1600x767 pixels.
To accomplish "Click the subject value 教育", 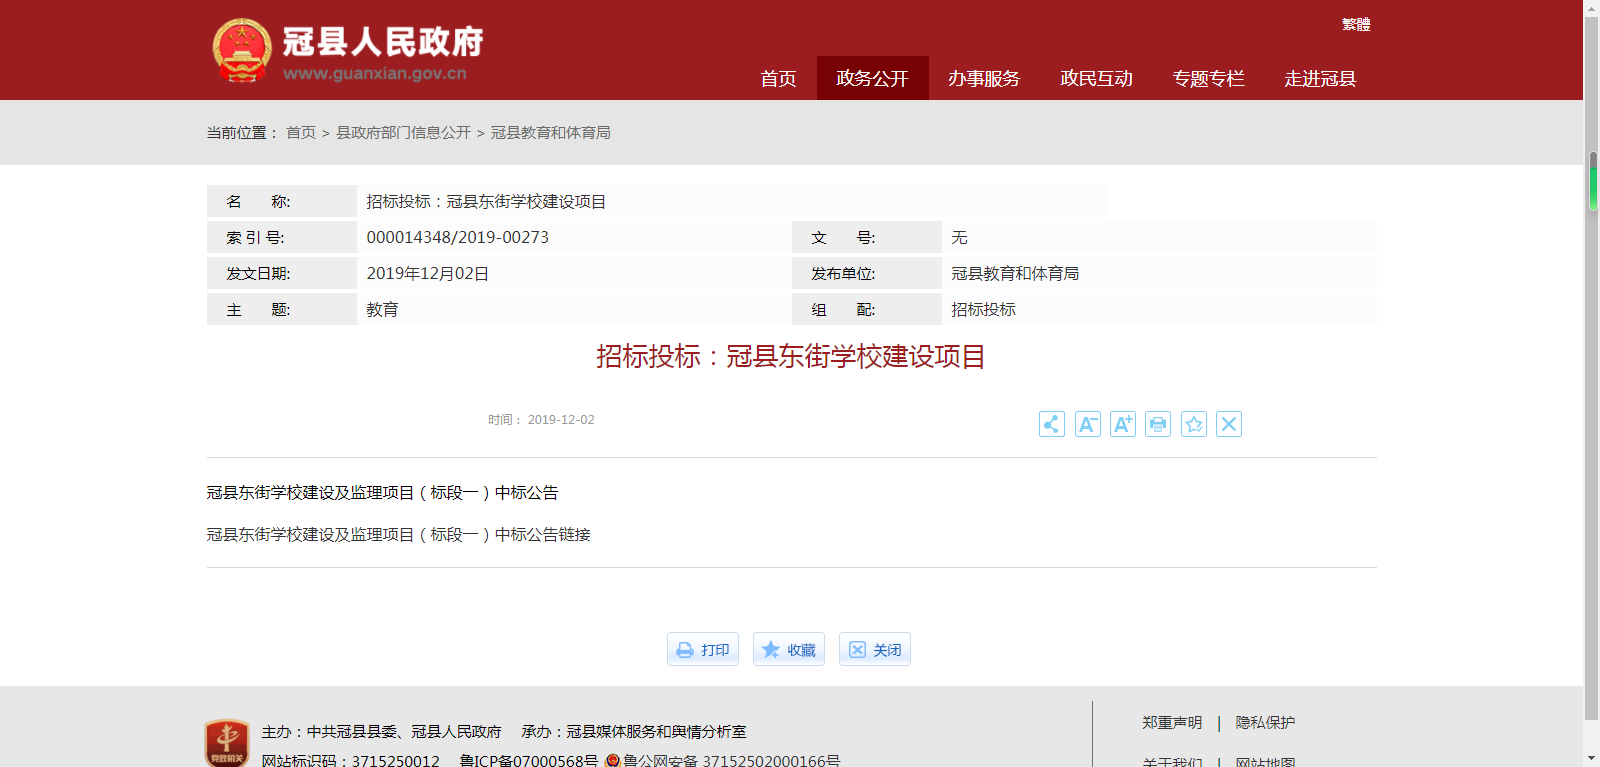I will pos(382,309).
